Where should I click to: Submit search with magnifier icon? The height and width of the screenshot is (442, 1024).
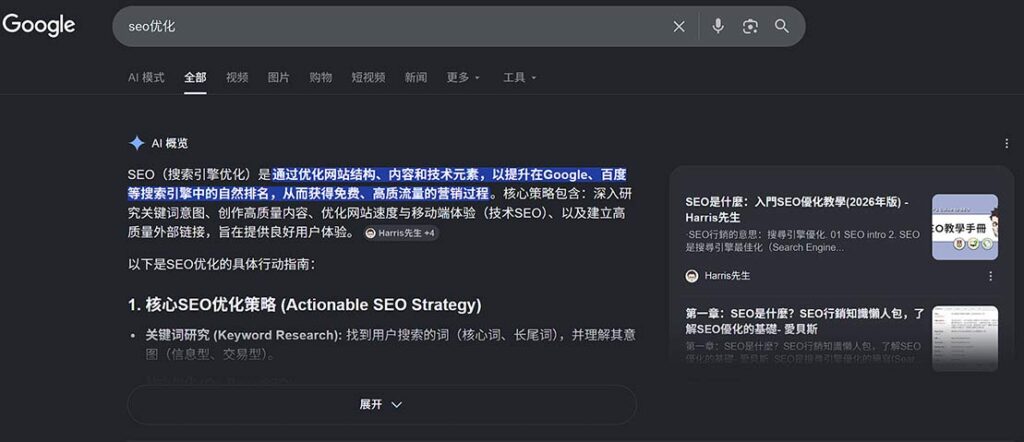(x=782, y=26)
